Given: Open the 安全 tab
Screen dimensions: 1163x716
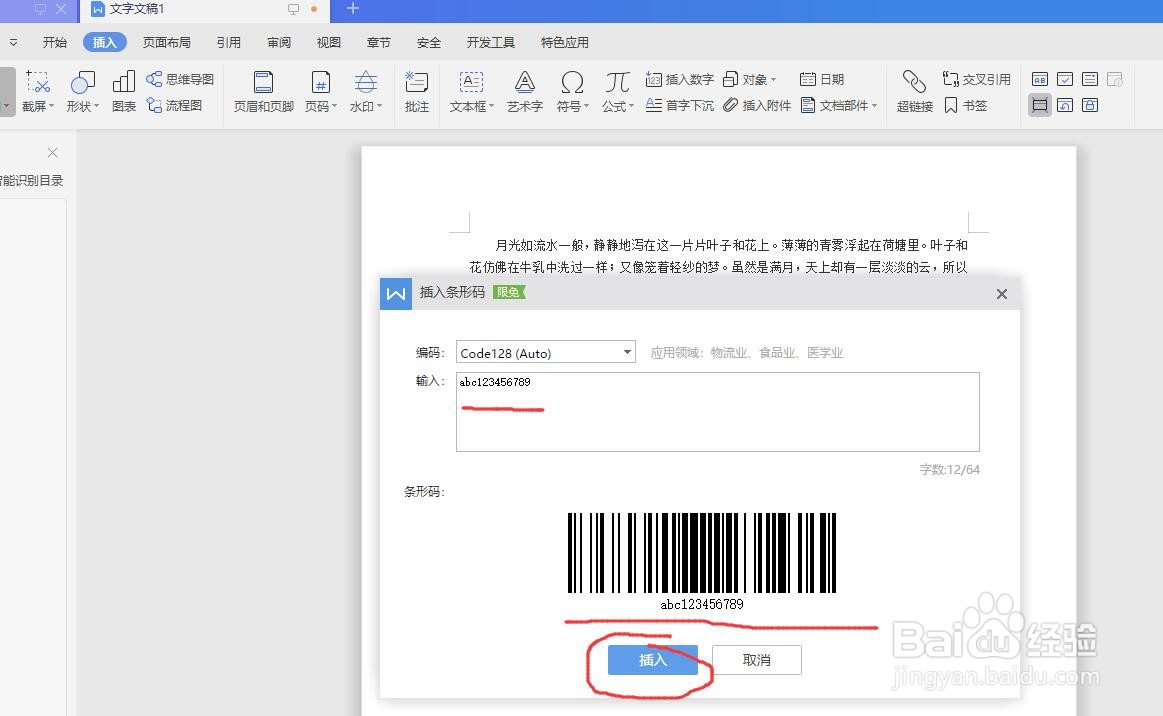Looking at the screenshot, I should pyautogui.click(x=429, y=42).
